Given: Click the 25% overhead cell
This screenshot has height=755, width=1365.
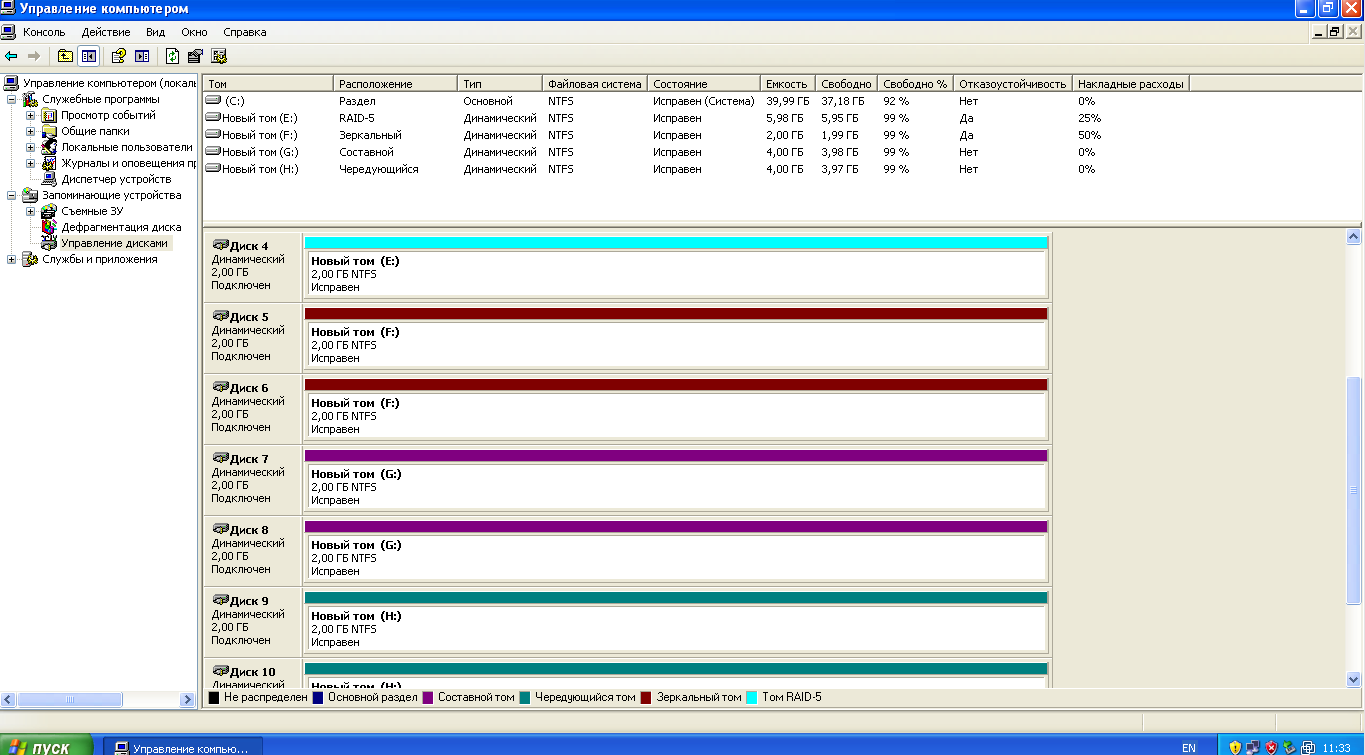Looking at the screenshot, I should tap(1089, 118).
